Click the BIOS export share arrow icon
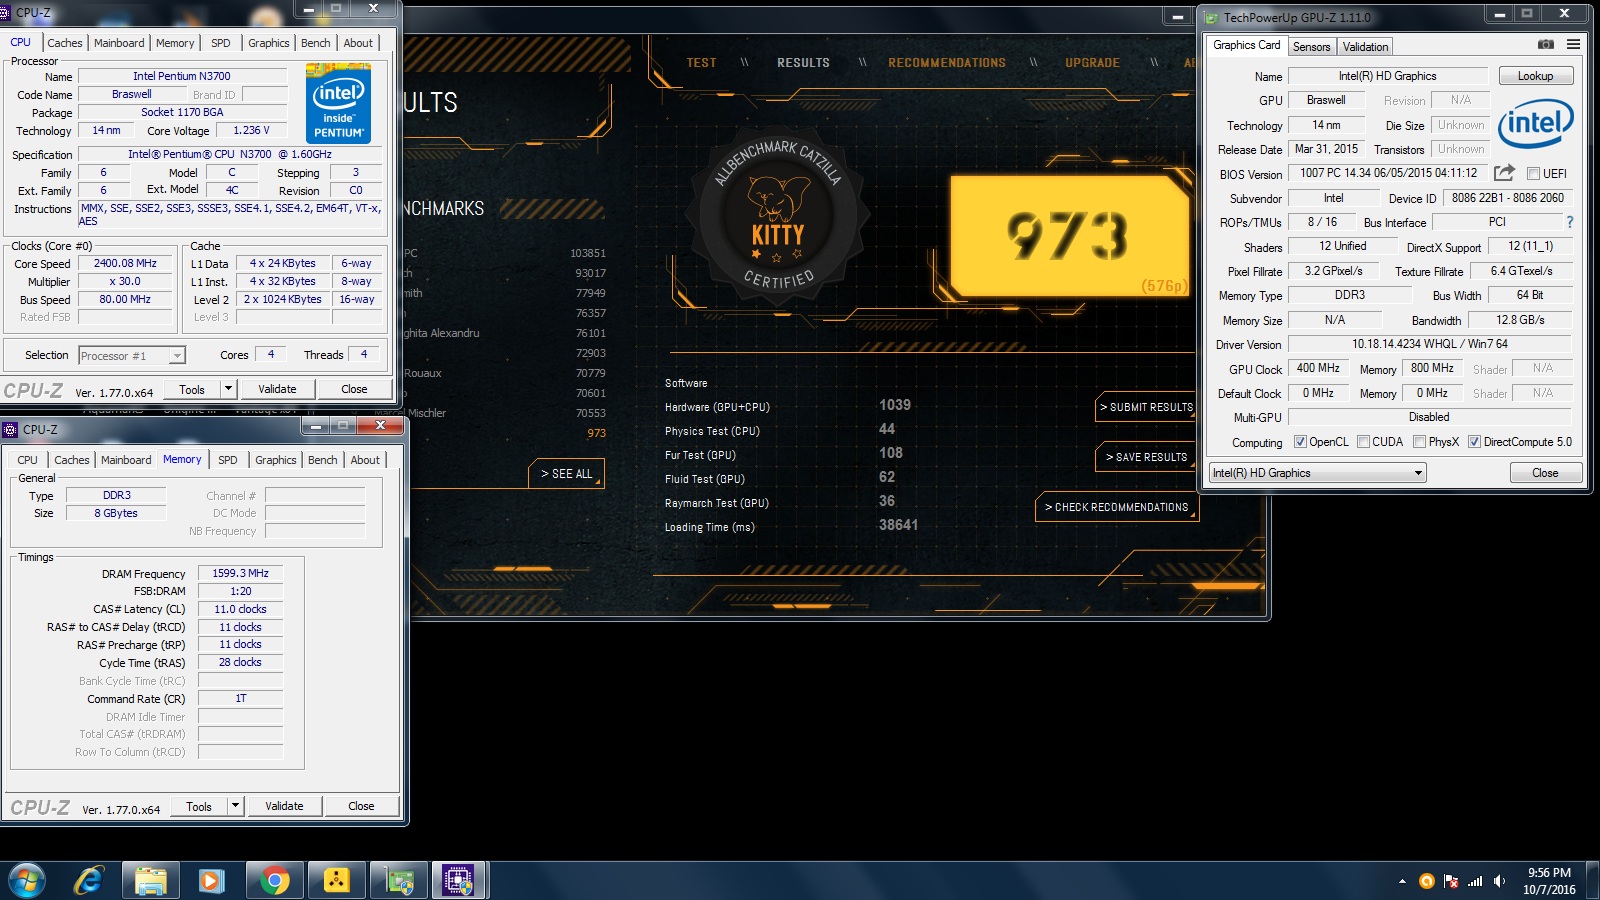 pos(1504,173)
